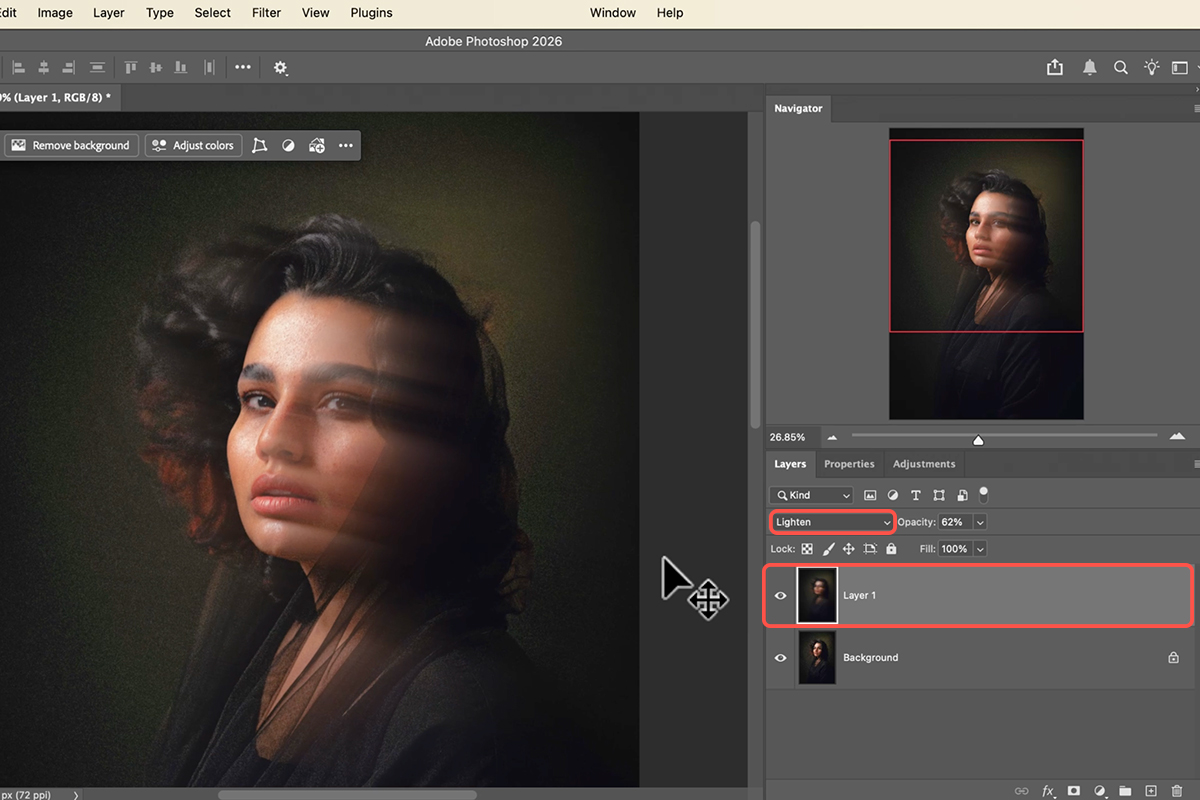
Task: Open the Filter menu
Action: [x=266, y=13]
